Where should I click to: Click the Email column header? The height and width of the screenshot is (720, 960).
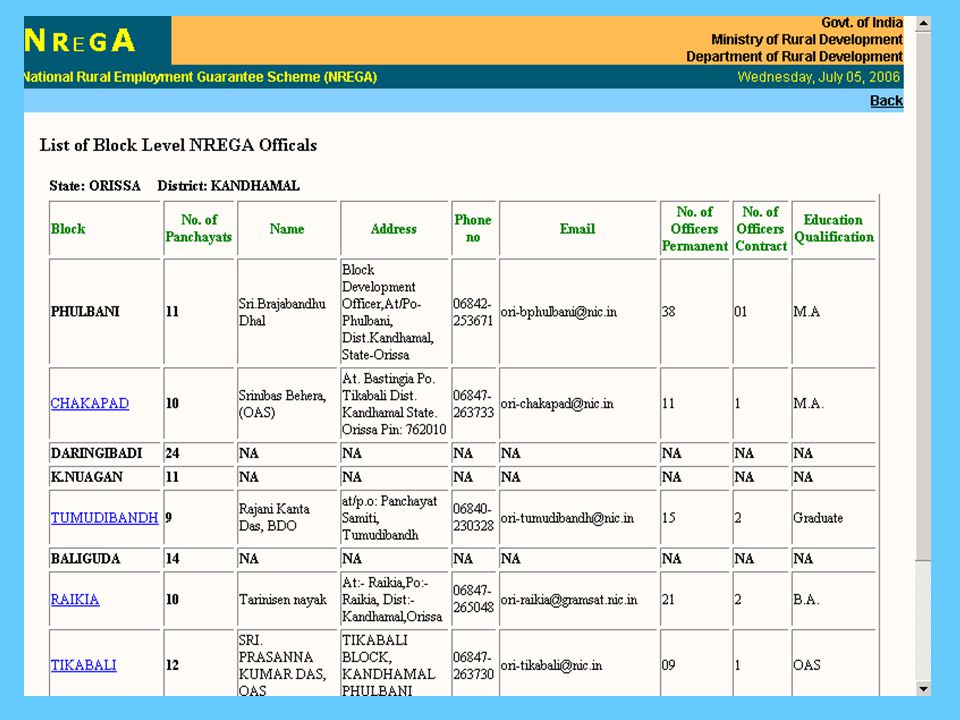(577, 229)
